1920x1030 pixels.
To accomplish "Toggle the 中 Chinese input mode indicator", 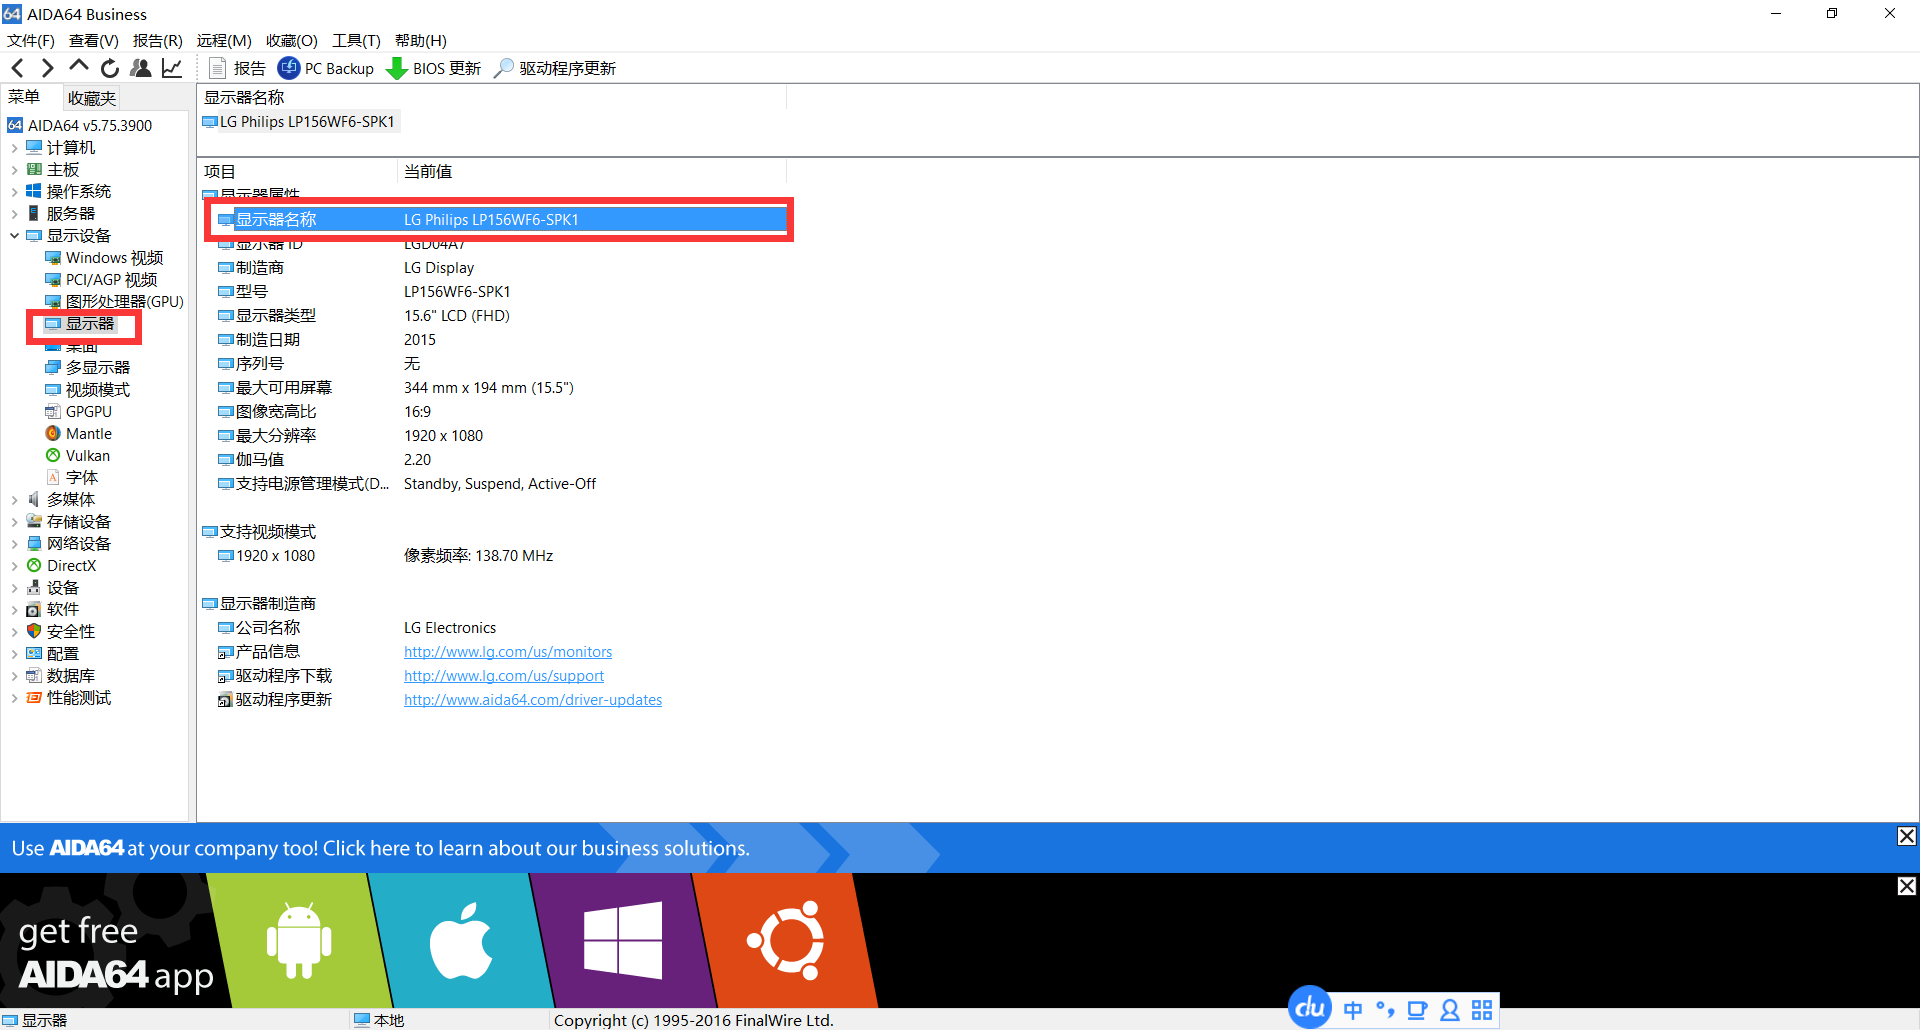I will [x=1353, y=1010].
